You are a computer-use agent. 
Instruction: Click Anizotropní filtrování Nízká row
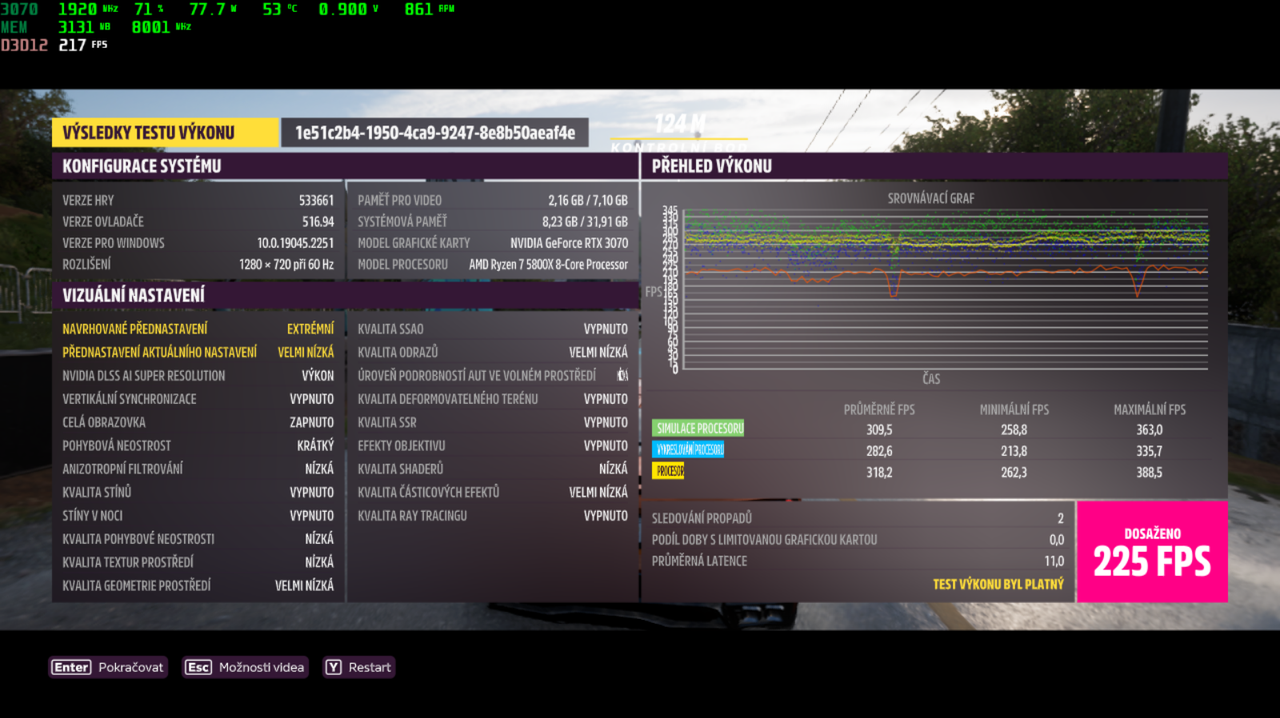pyautogui.click(x=198, y=469)
